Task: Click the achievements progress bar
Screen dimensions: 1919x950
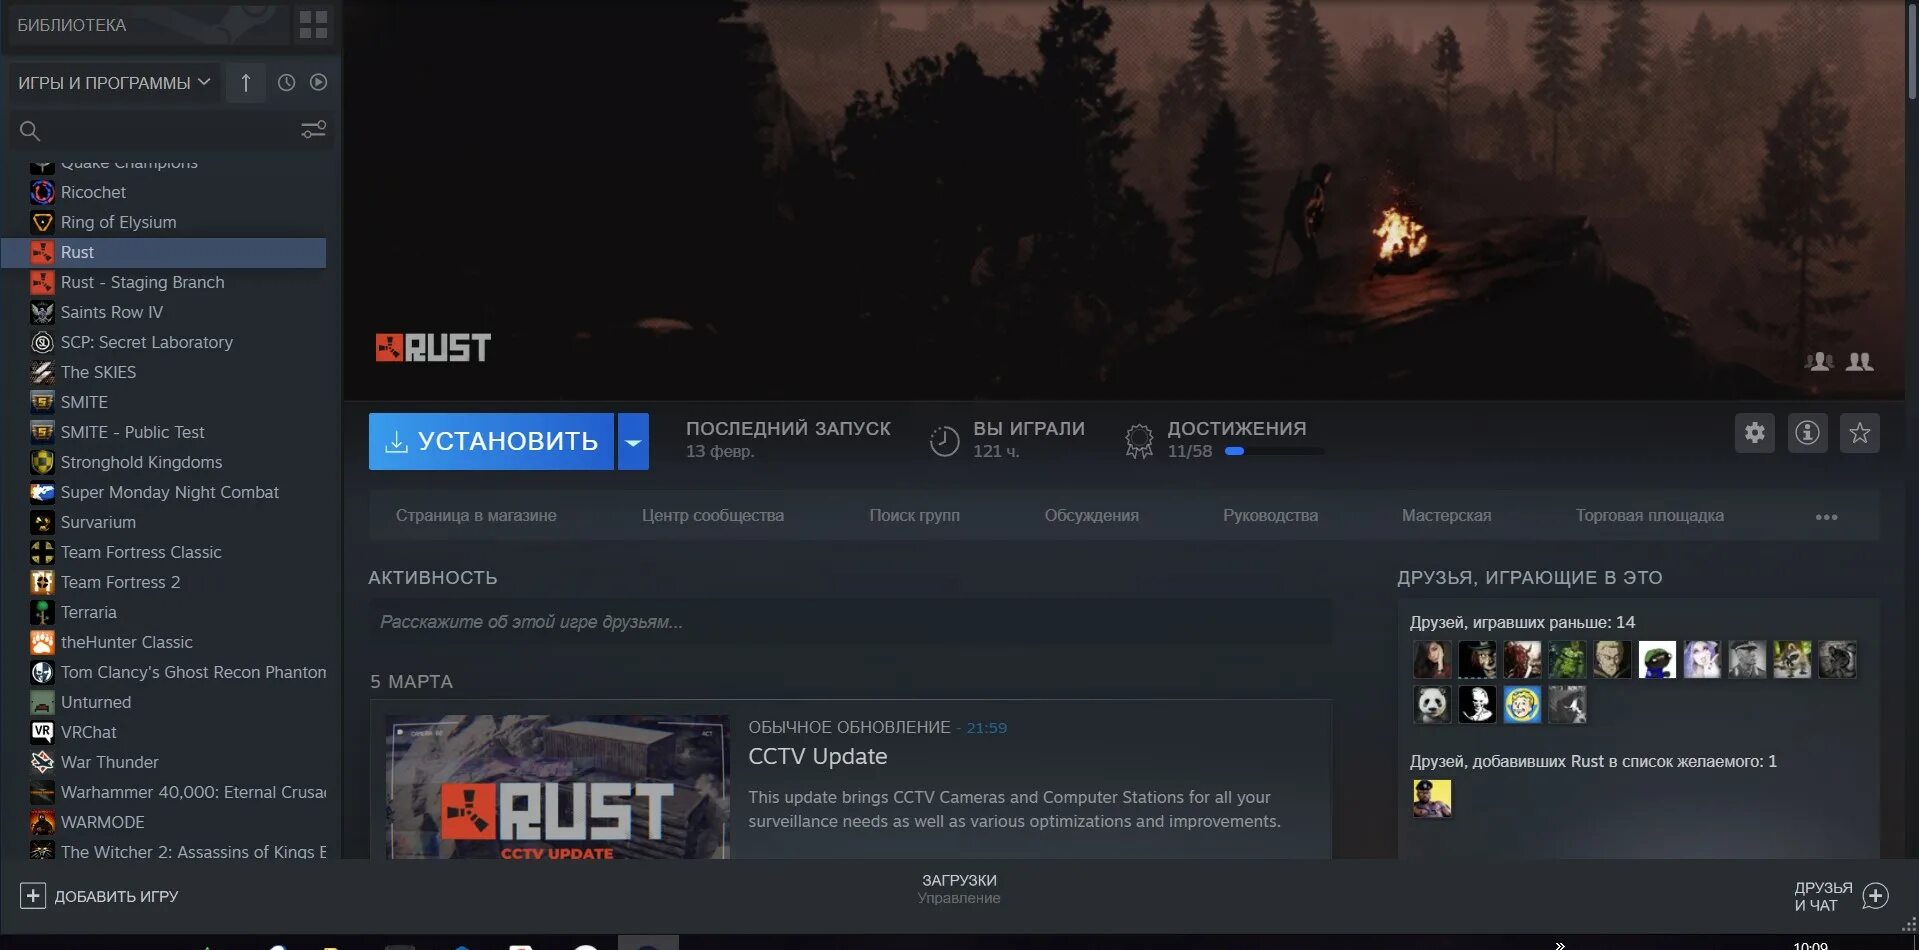Action: (x=1274, y=451)
